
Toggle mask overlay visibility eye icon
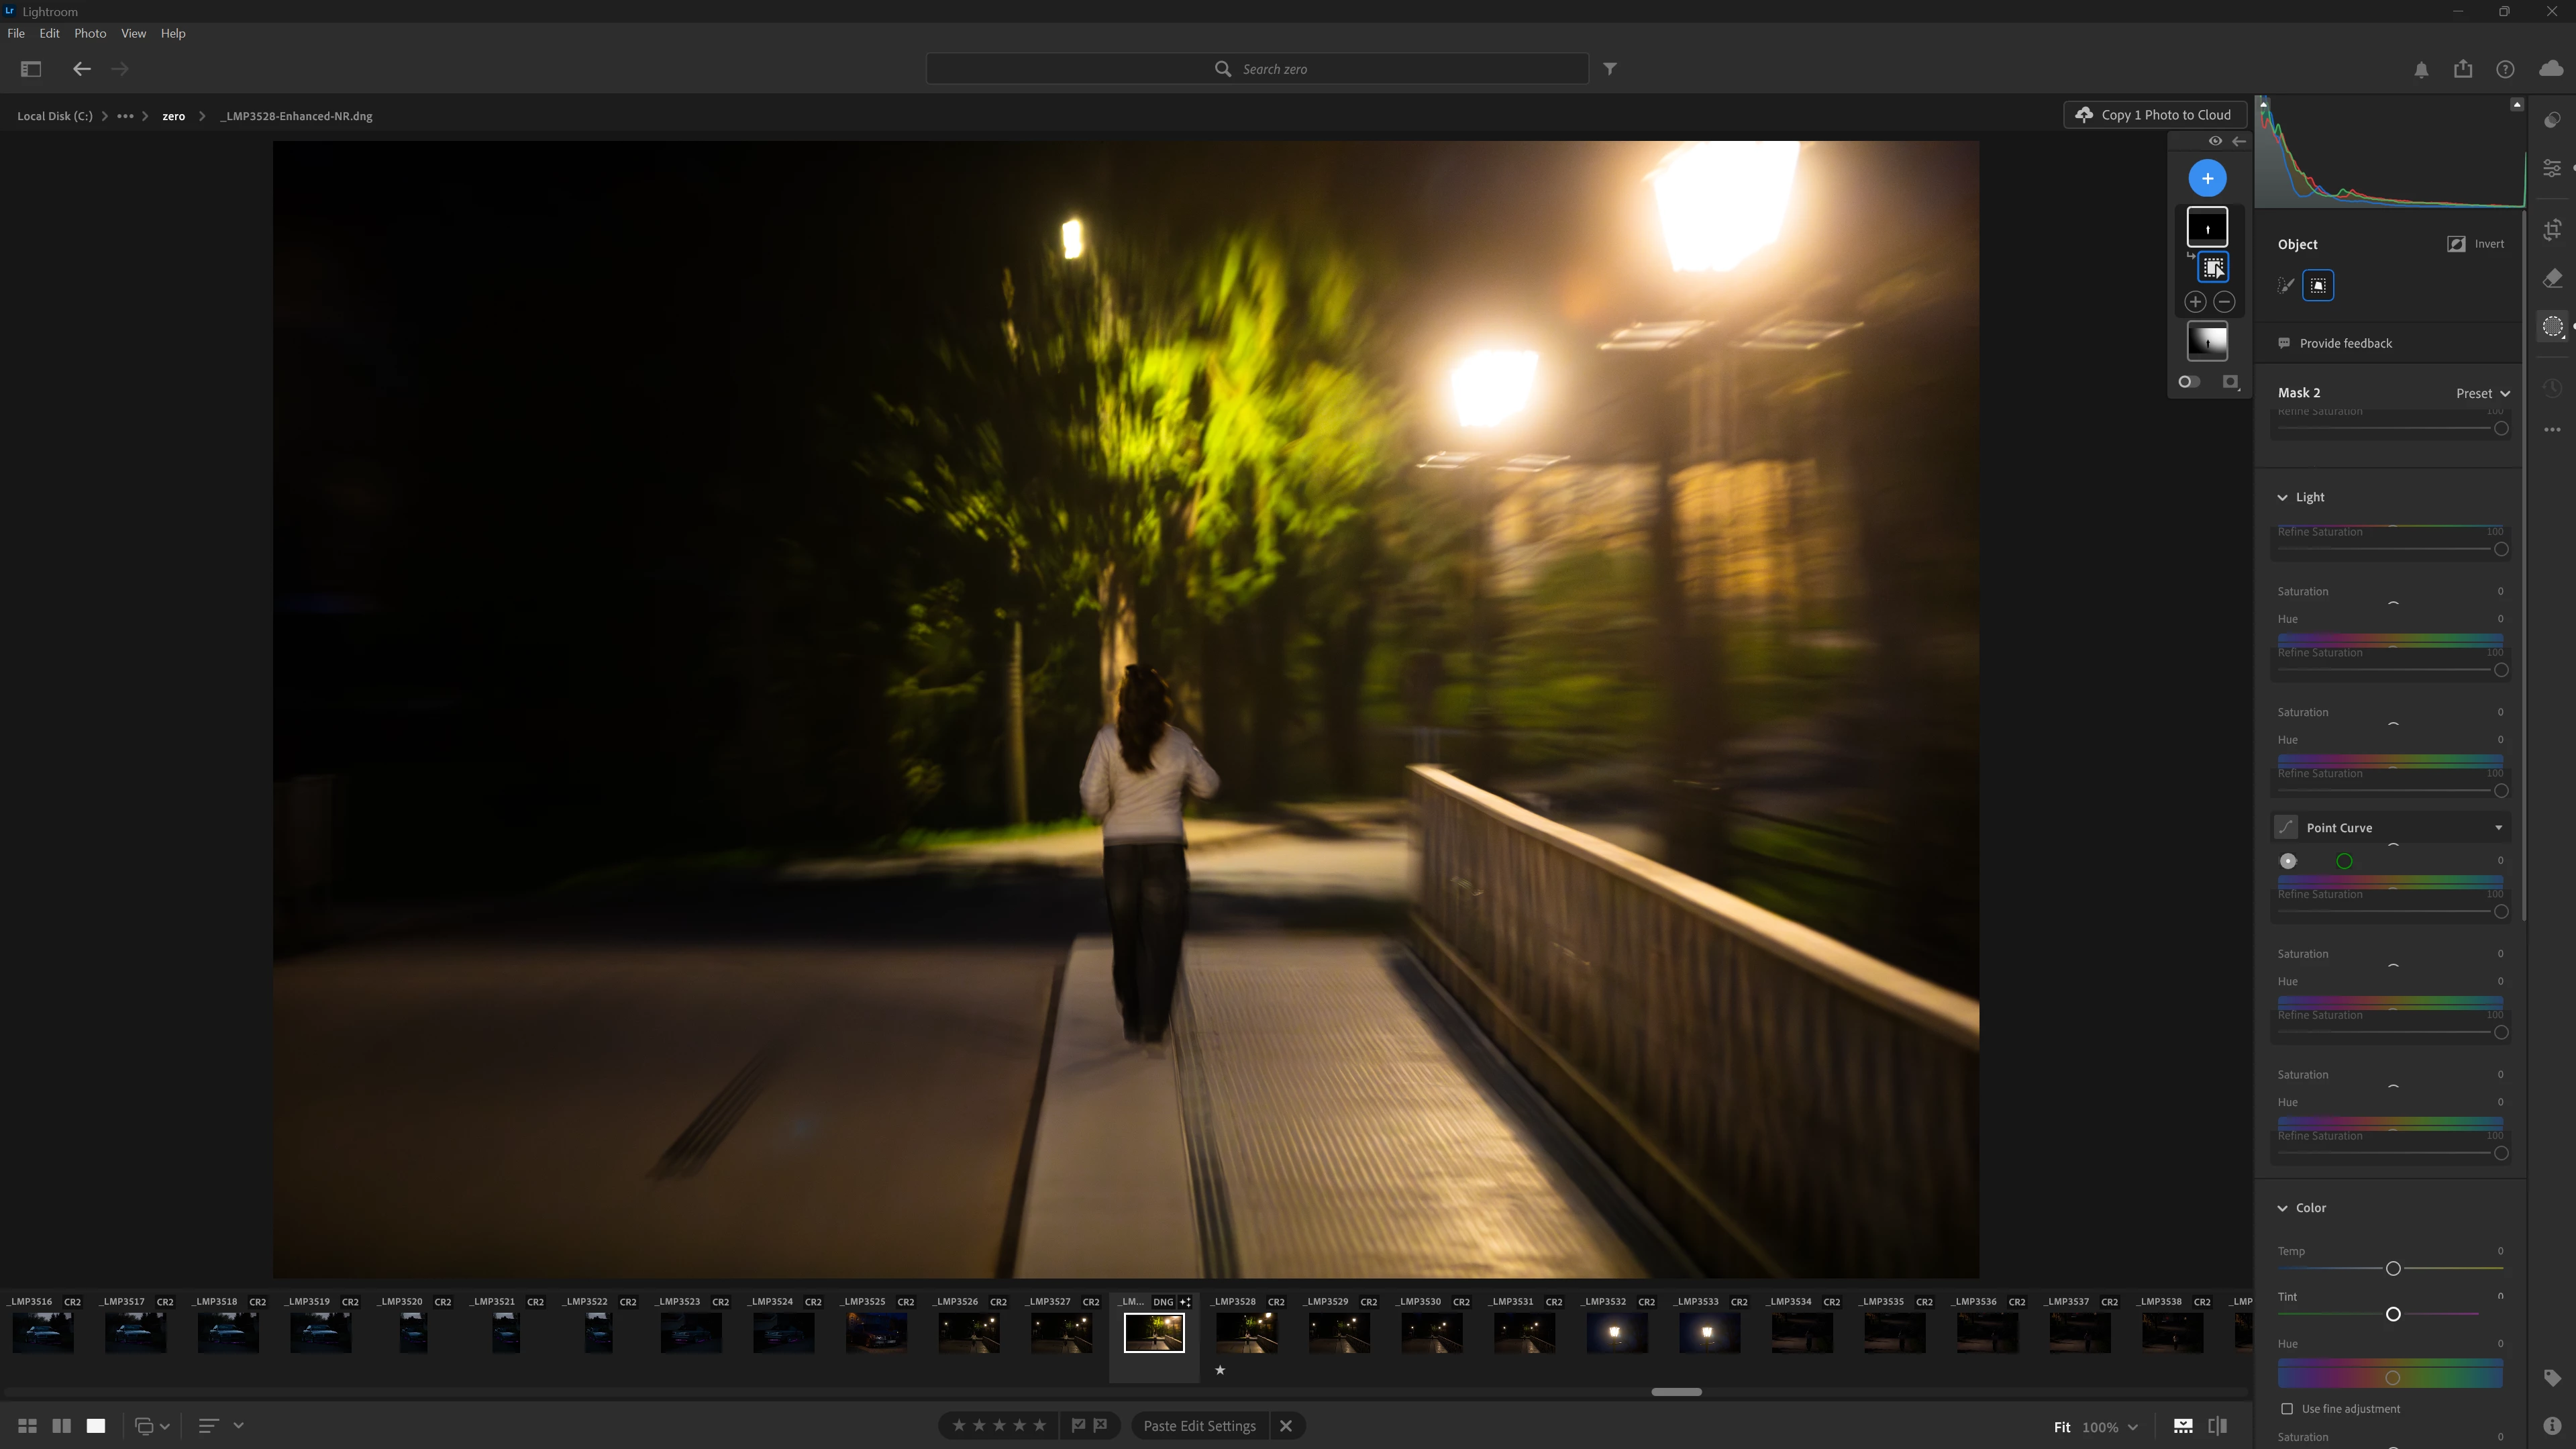[x=2215, y=141]
